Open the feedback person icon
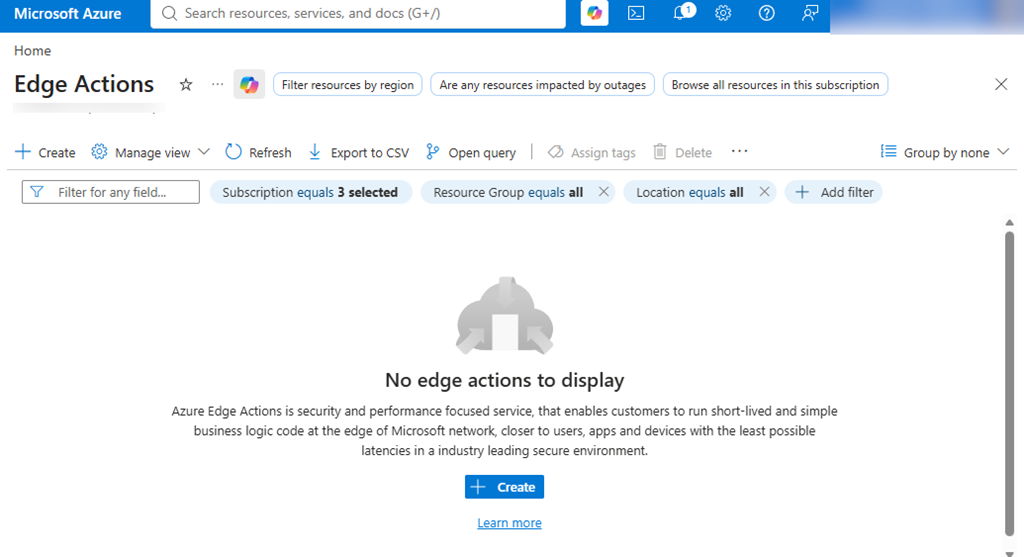This screenshot has width=1024, height=557. tap(810, 13)
